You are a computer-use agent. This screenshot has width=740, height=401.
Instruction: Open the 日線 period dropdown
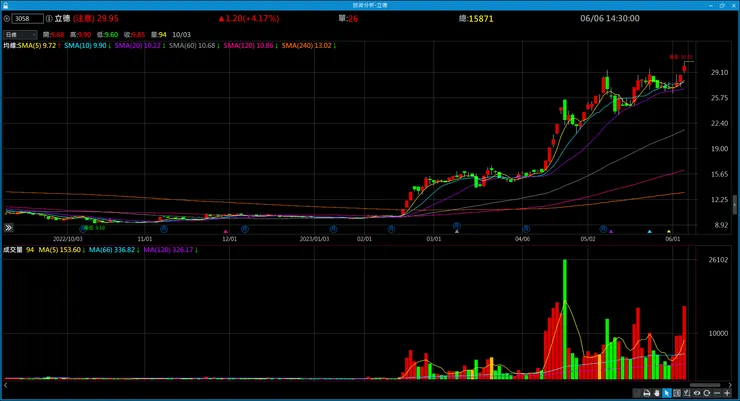(x=20, y=34)
